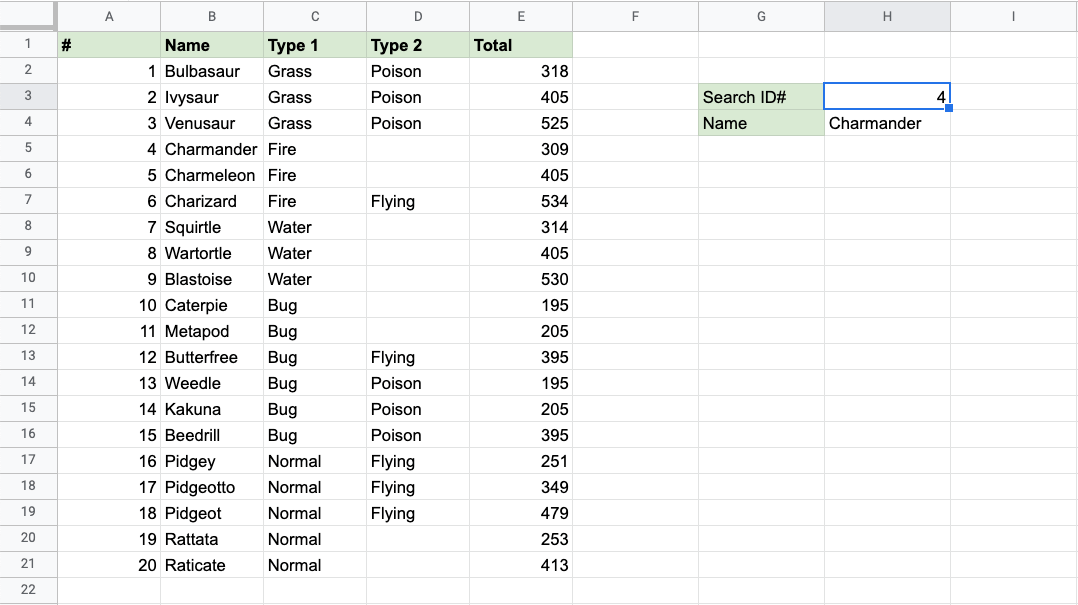Click the Raticate name cell
The width and height of the screenshot is (1078, 605).
click(212, 565)
